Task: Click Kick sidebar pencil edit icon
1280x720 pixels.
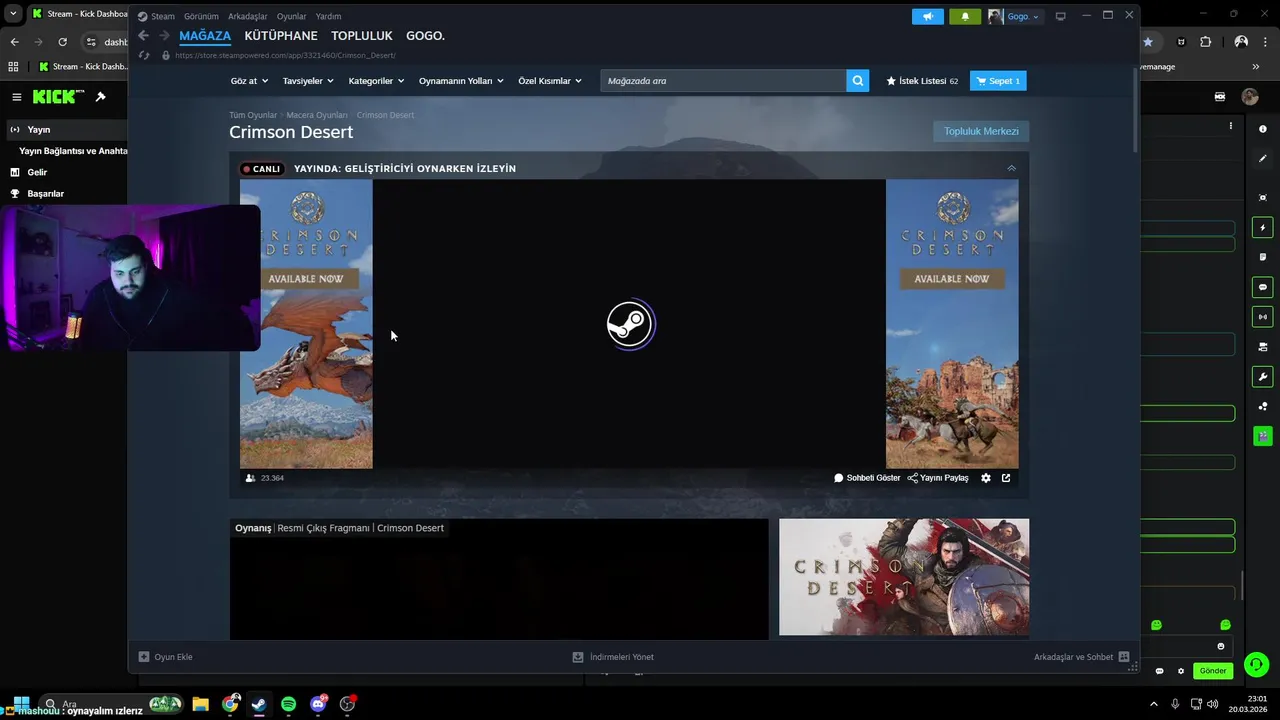Action: [1263, 158]
